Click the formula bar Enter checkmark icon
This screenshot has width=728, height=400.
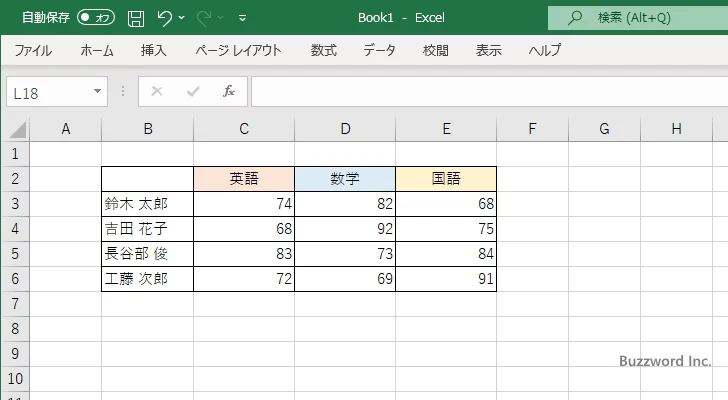tap(193, 91)
